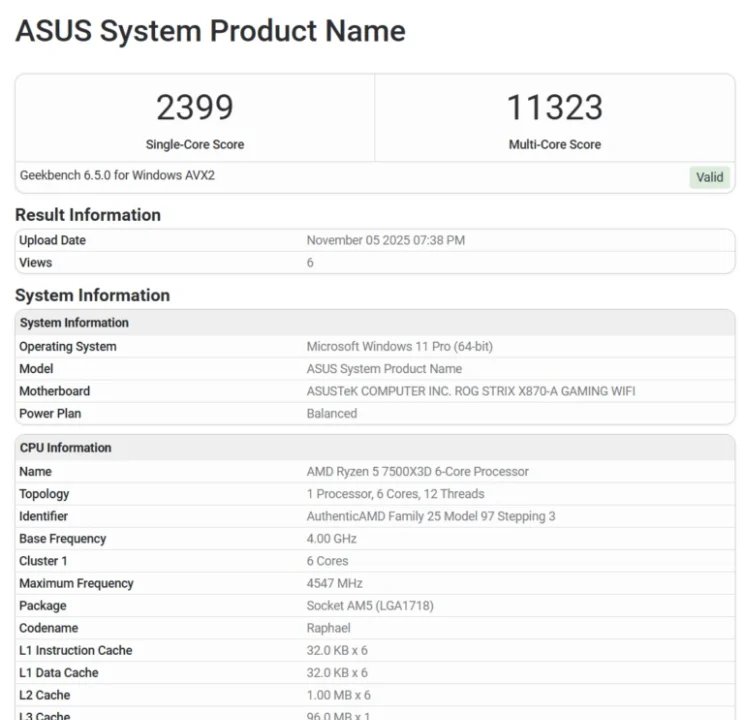Click the CPU Name label

[35, 471]
